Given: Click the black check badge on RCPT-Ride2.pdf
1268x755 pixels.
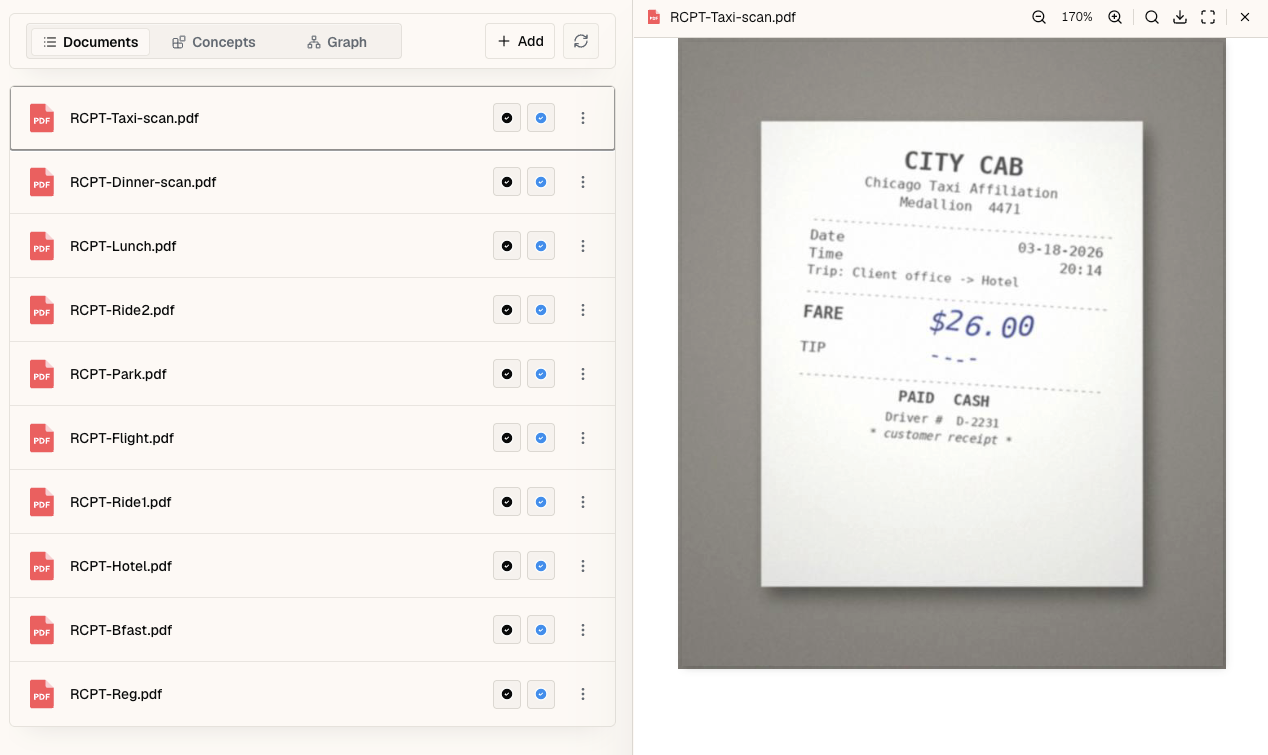Looking at the screenshot, I should coord(507,310).
